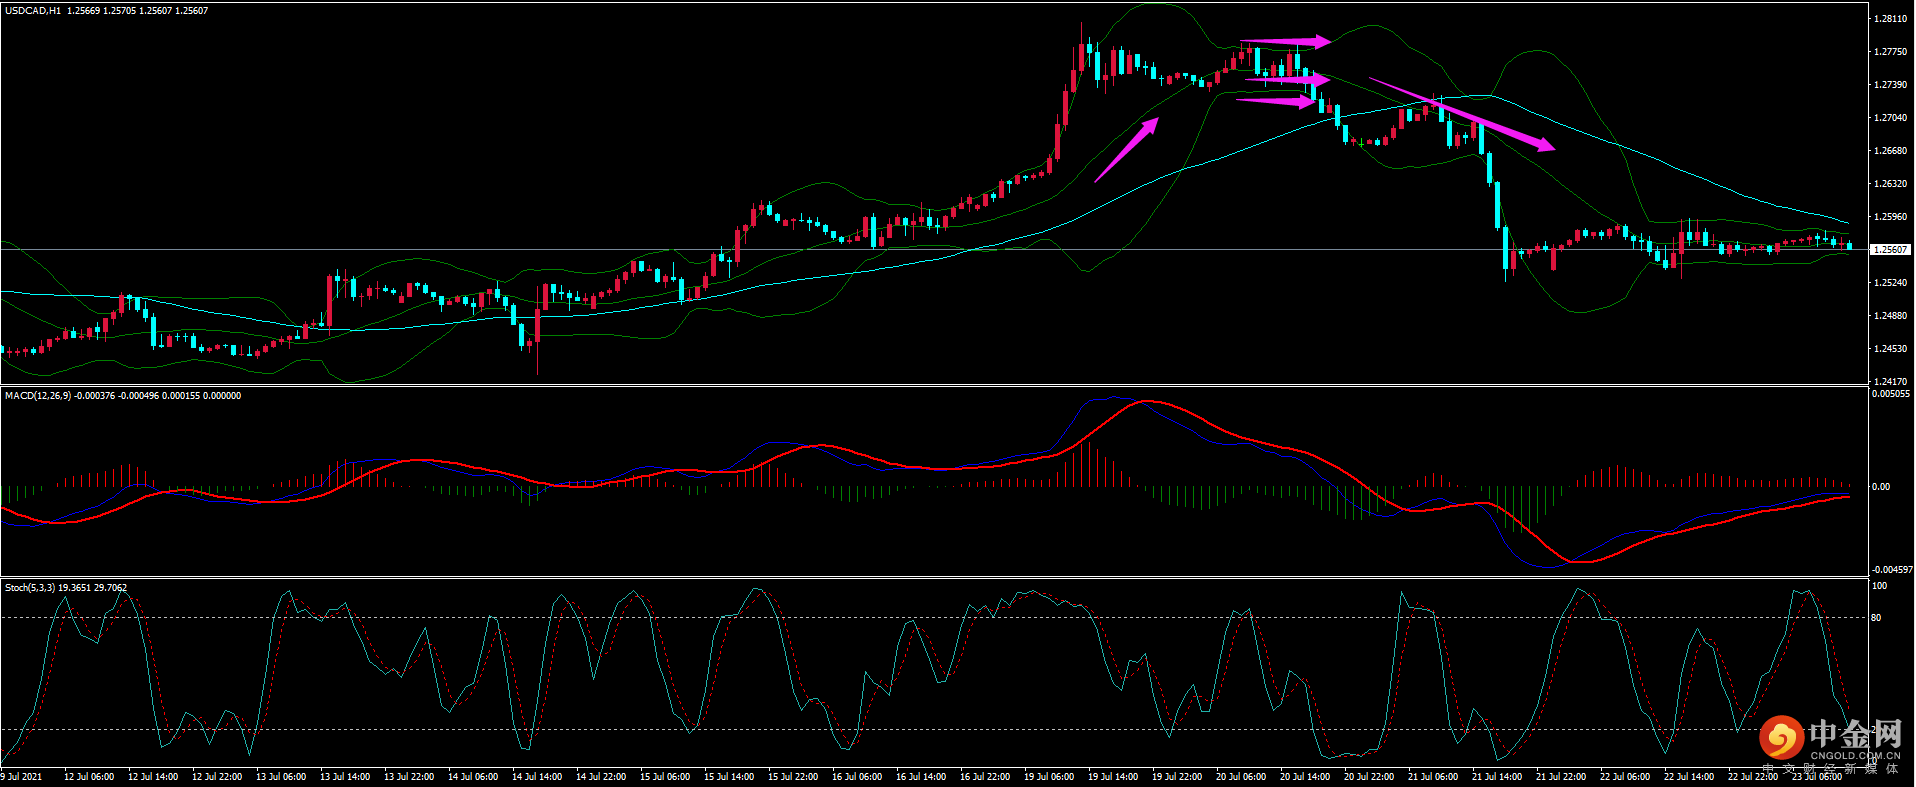Select the lowest of three horizontal arrows

pyautogui.click(x=1277, y=100)
